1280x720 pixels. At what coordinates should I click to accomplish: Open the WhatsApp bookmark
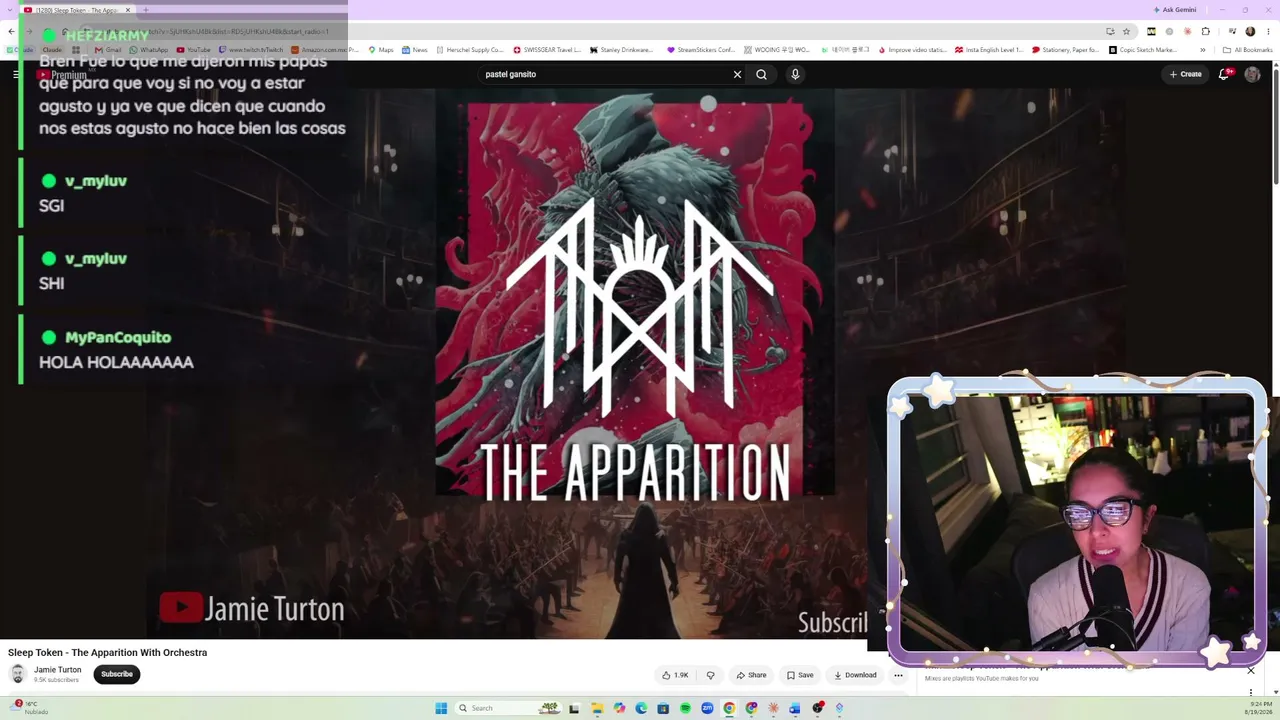coord(149,50)
